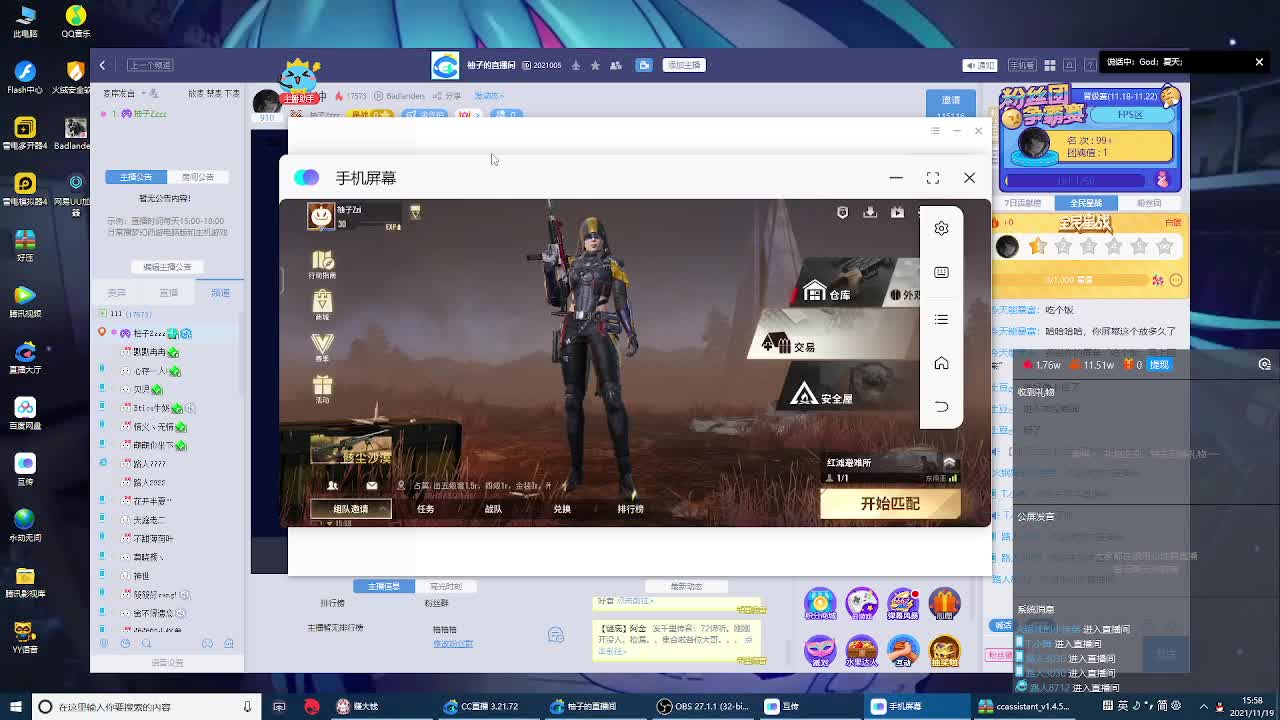Switch to the 全民星战 tab
Image resolution: width=1280 pixels, height=720 pixels.
1086,203
